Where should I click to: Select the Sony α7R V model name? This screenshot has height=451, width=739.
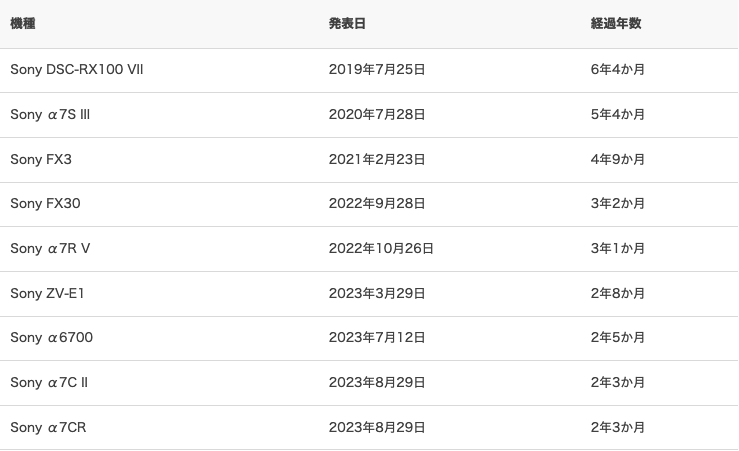(x=50, y=248)
